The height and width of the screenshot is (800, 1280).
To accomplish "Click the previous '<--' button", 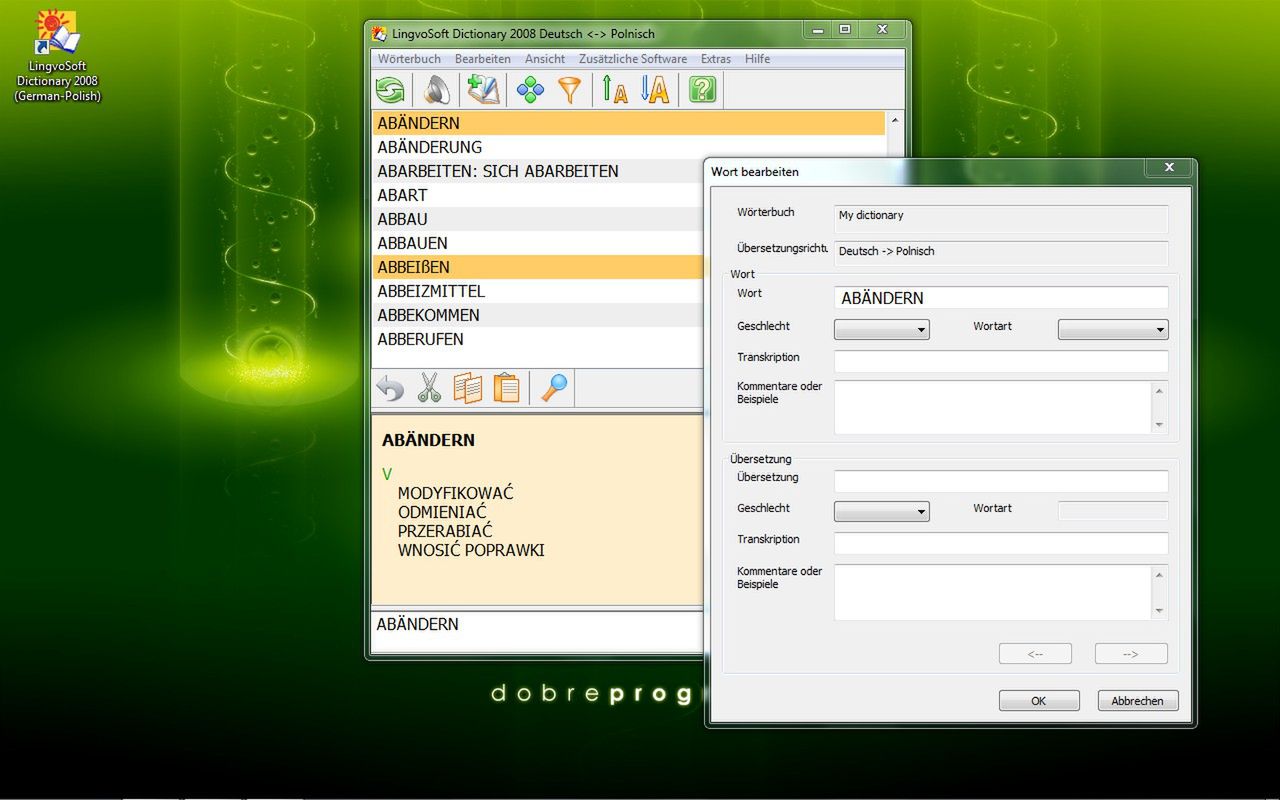I will click(x=1035, y=653).
